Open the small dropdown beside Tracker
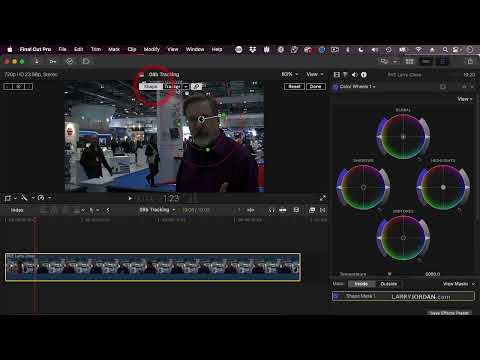 tap(186, 86)
